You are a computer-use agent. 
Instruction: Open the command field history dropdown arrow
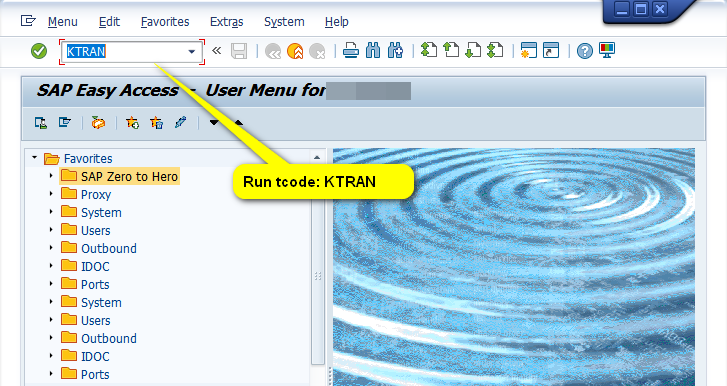(x=191, y=51)
